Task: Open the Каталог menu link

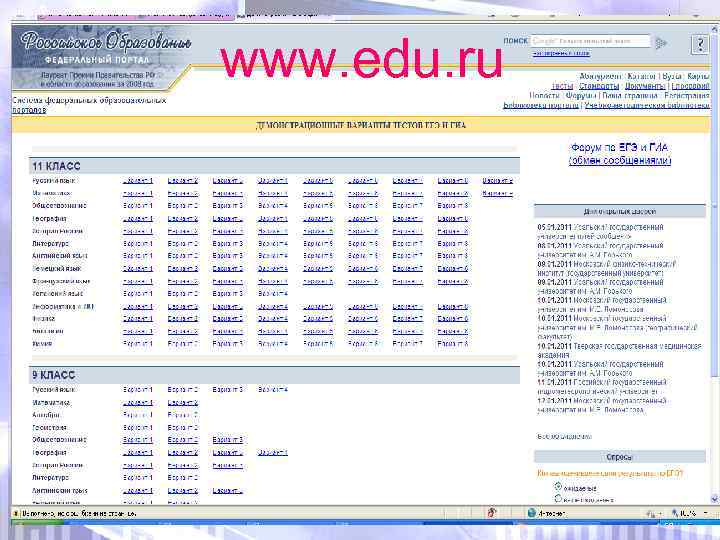Action: pos(641,76)
